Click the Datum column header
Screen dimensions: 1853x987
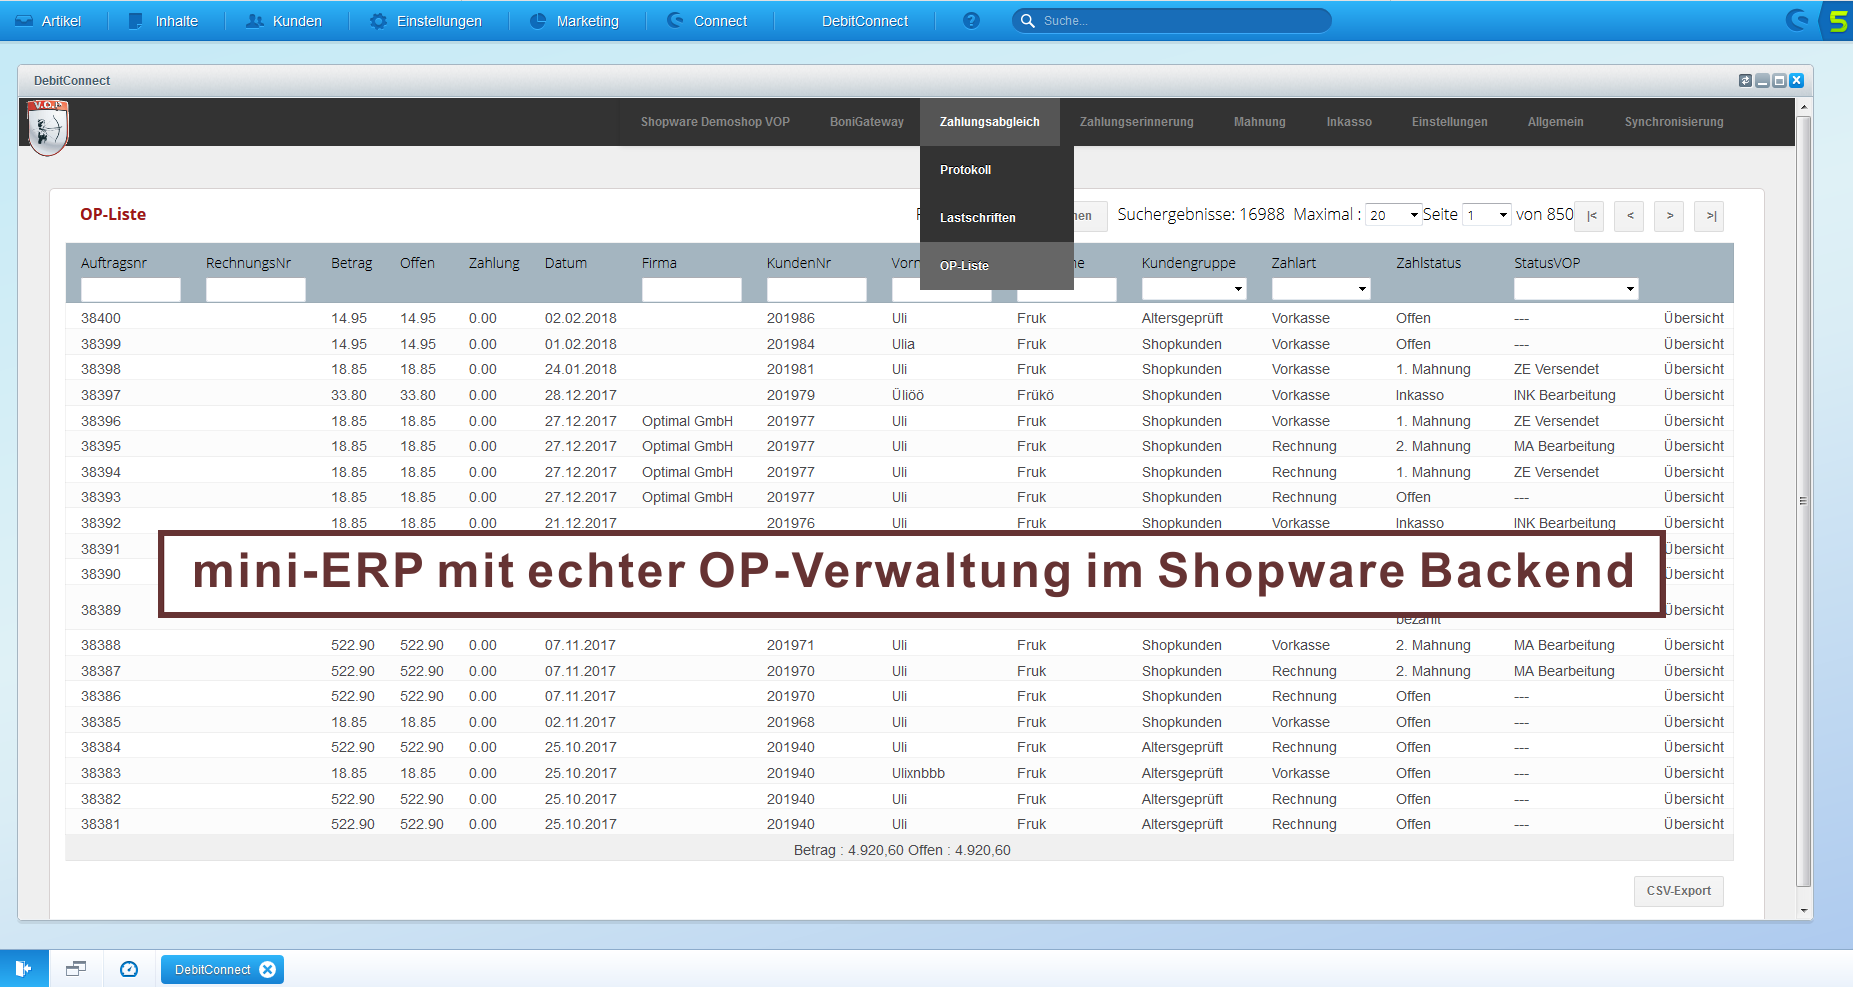[x=566, y=263]
